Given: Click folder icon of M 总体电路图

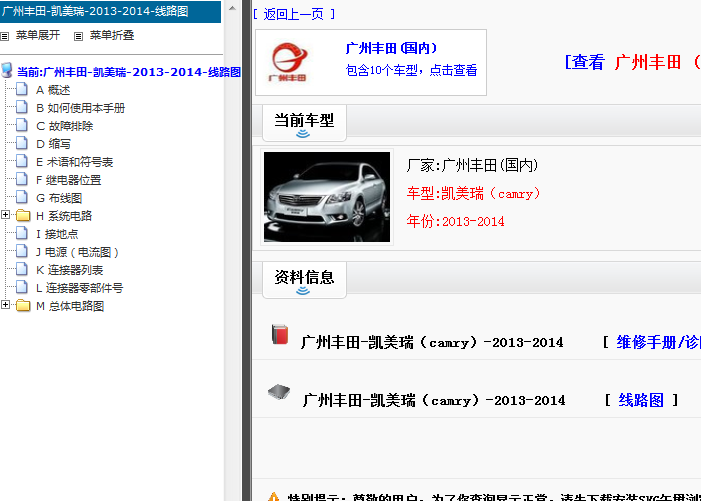Looking at the screenshot, I should click(x=23, y=306).
